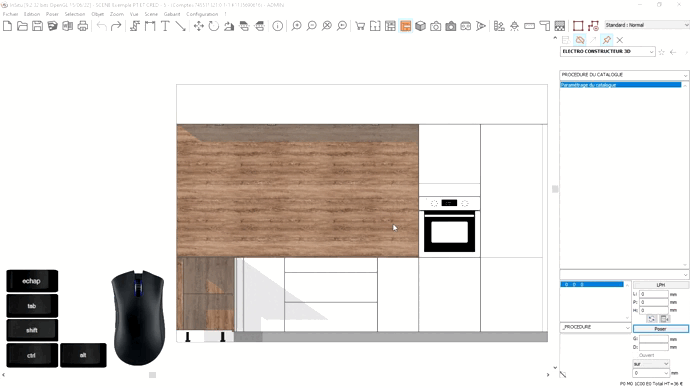Open the _PROCEDURE dropdown

596,327
